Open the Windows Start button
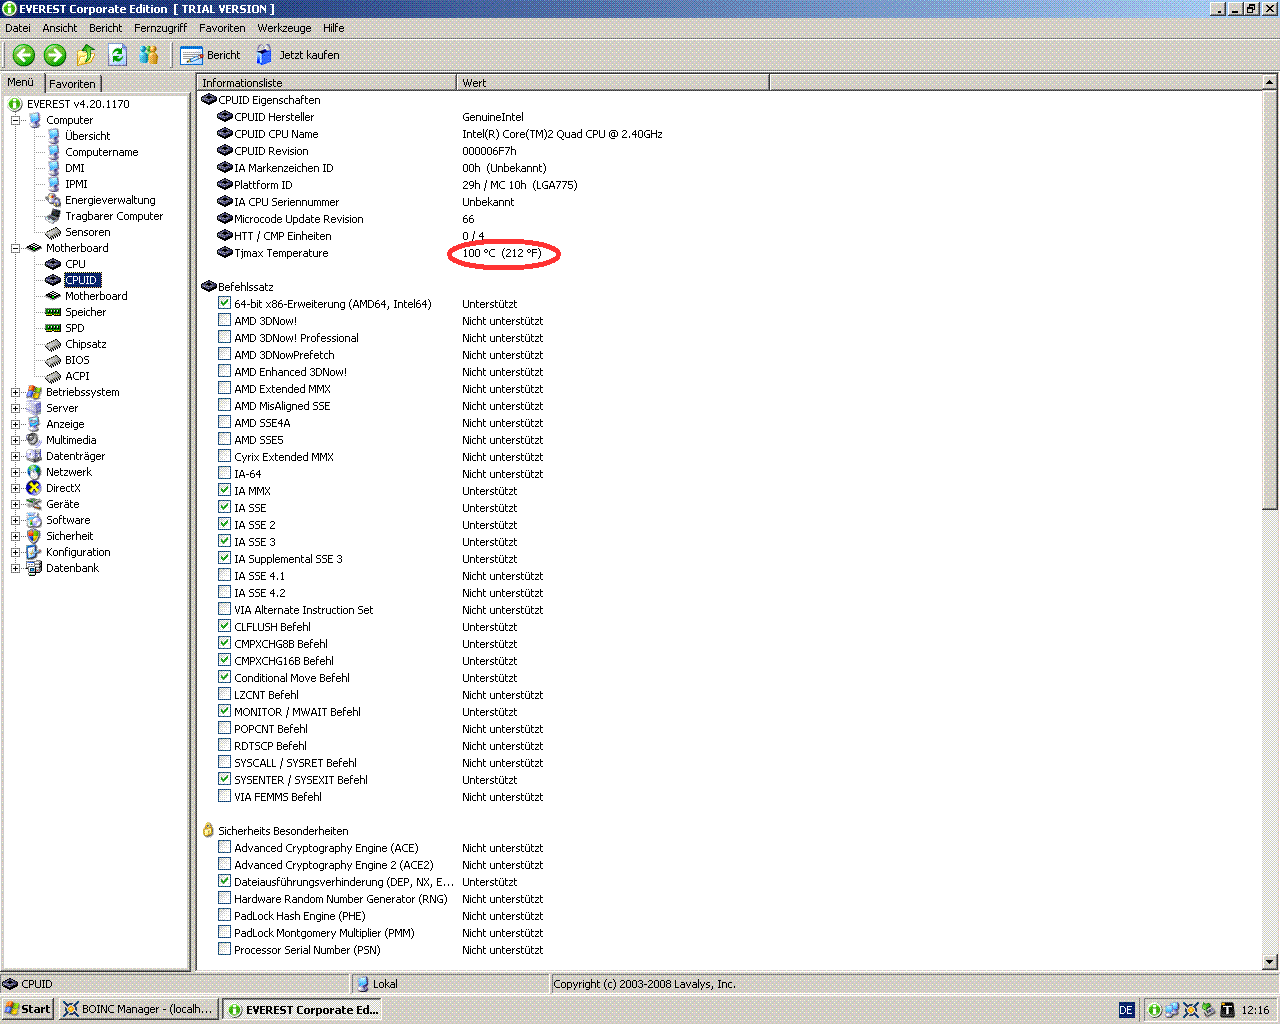The width and height of the screenshot is (1280, 1024). click(x=28, y=1009)
